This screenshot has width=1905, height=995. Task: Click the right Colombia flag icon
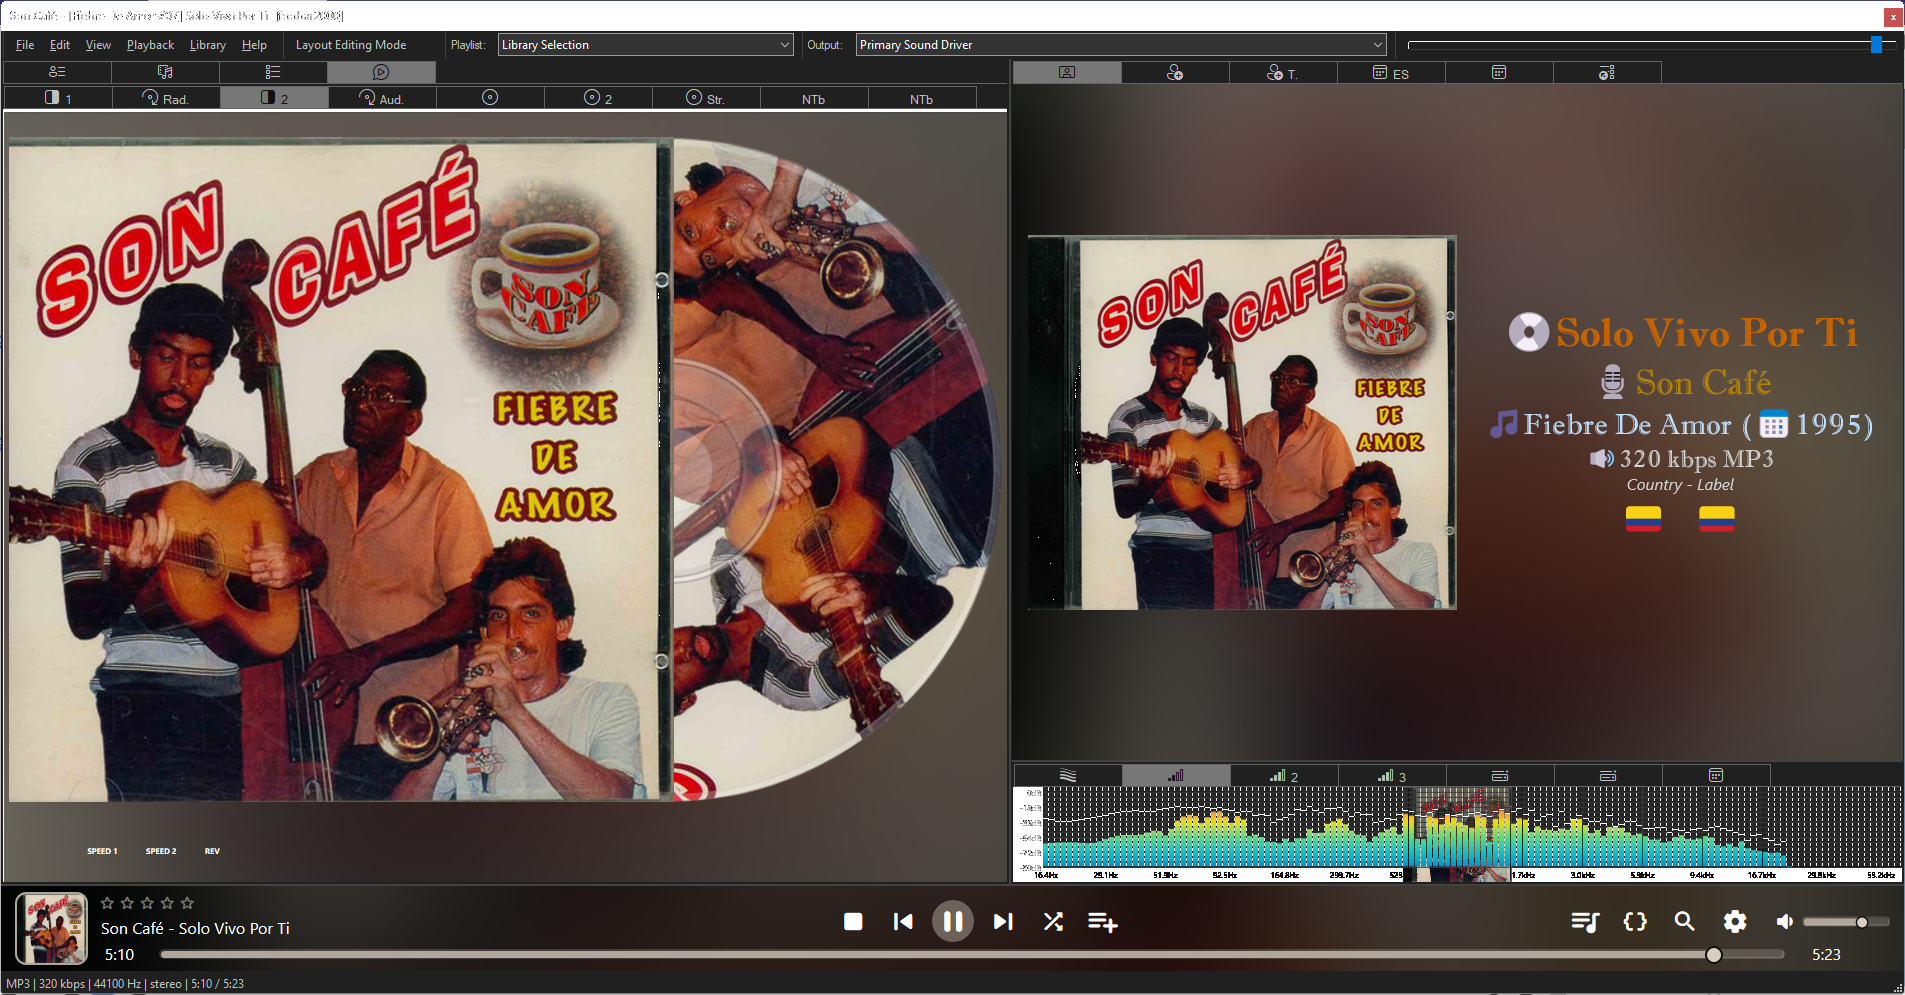1716,518
